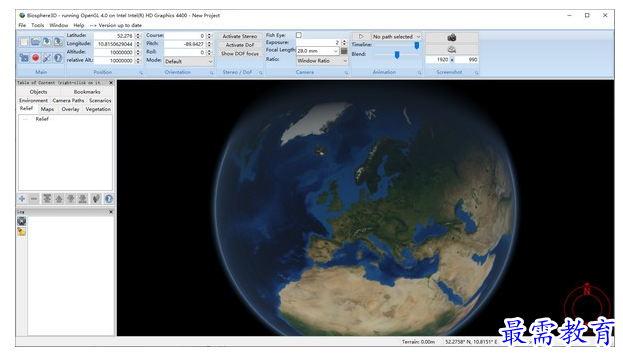Switch to the Vegetation tab
The image size is (623, 364).
click(98, 109)
